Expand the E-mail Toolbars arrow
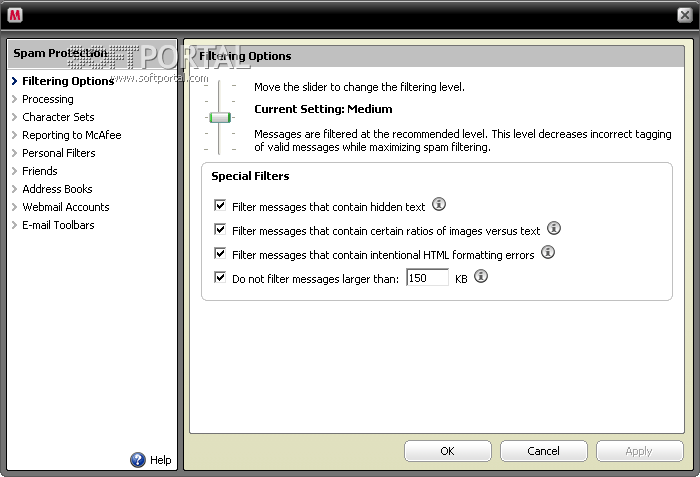This screenshot has height=477, width=700. click(14, 225)
